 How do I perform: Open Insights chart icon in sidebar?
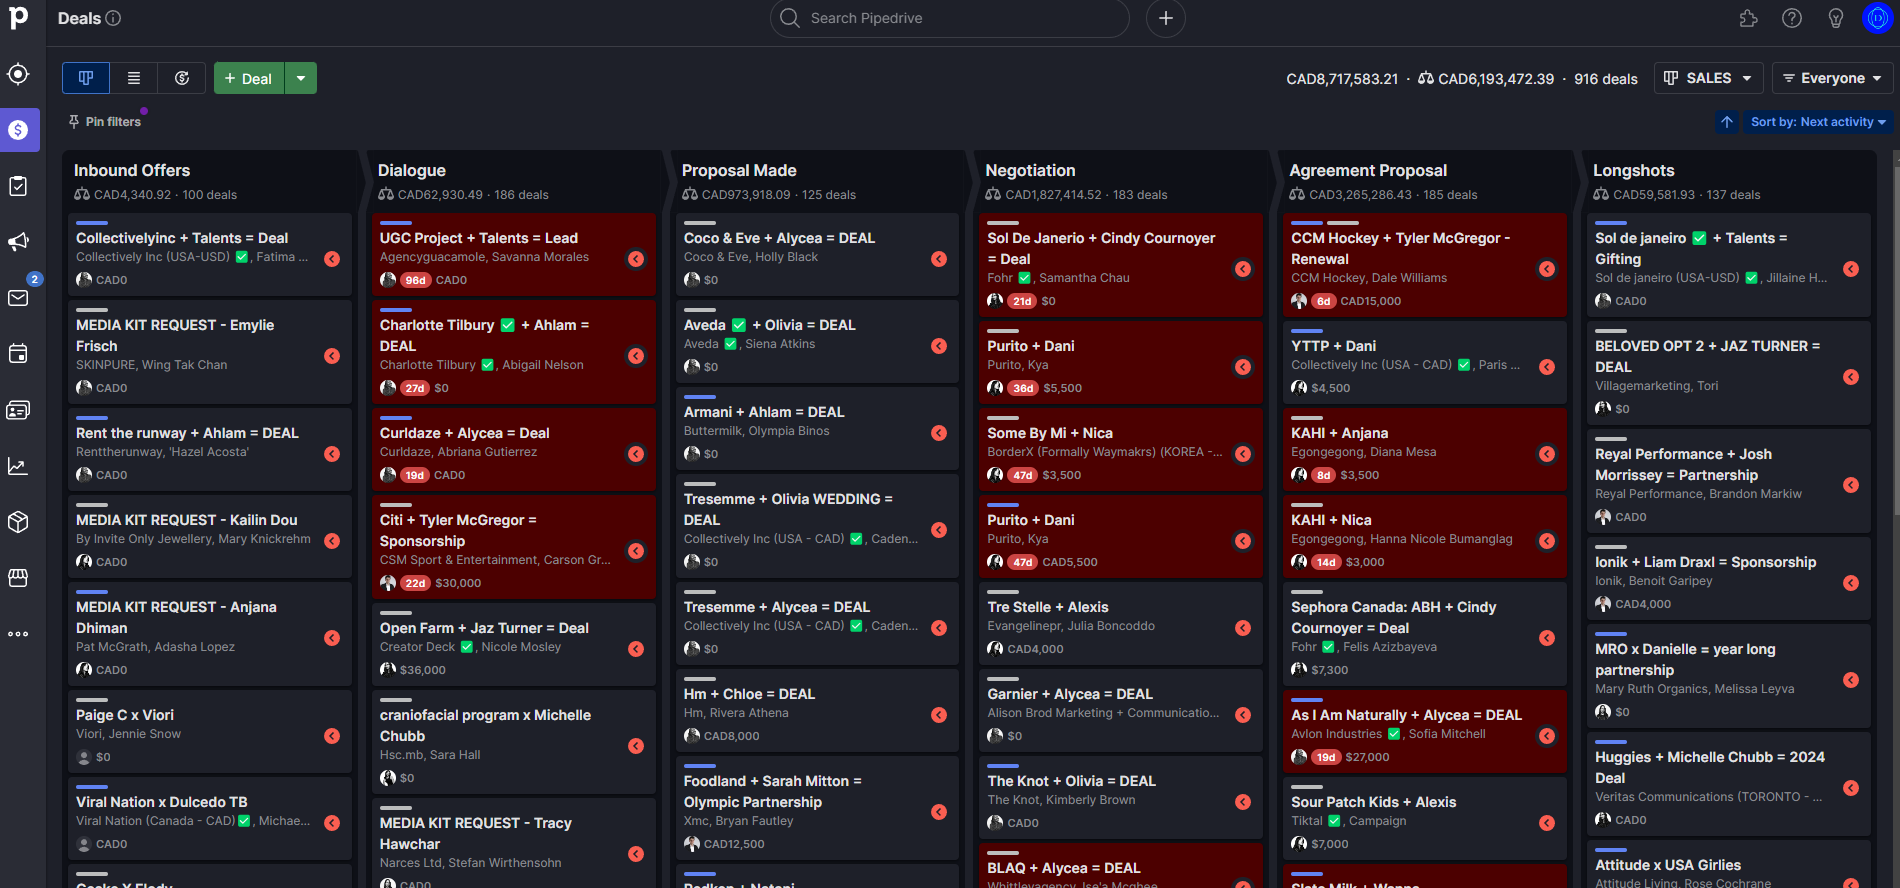[18, 466]
